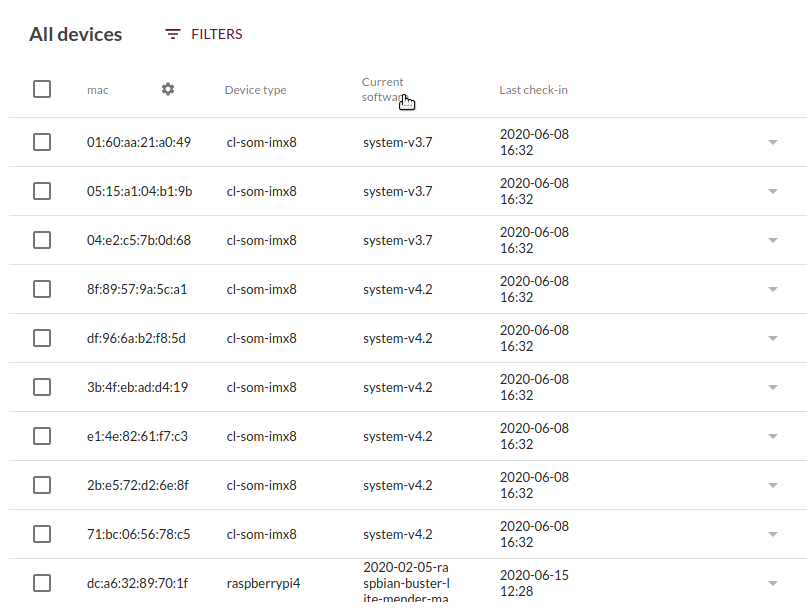The height and width of the screenshot is (611, 807).
Task: Toggle the select-all devices checkbox
Action: (42, 88)
